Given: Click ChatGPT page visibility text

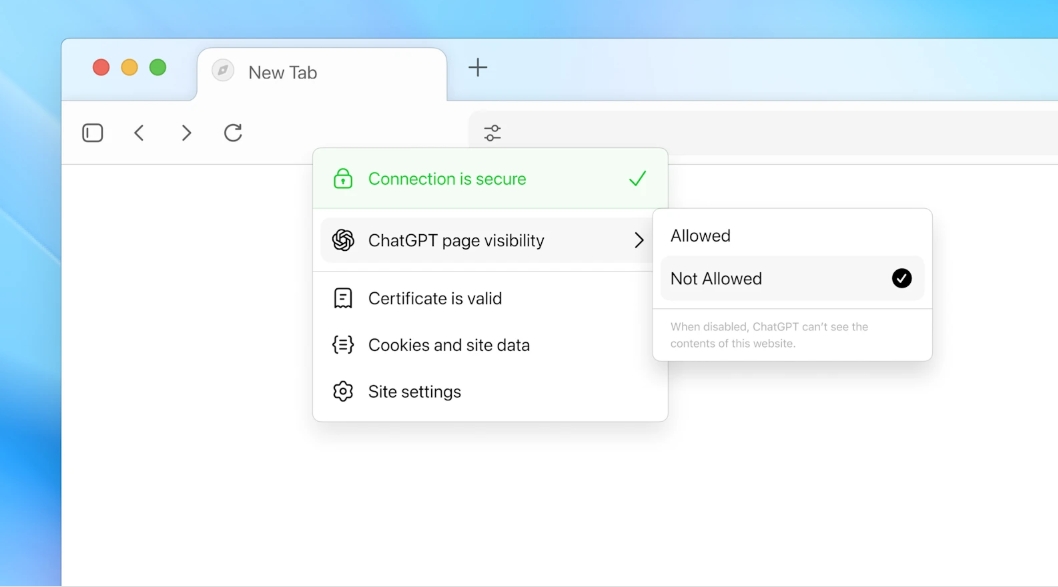Looking at the screenshot, I should click(x=456, y=241).
